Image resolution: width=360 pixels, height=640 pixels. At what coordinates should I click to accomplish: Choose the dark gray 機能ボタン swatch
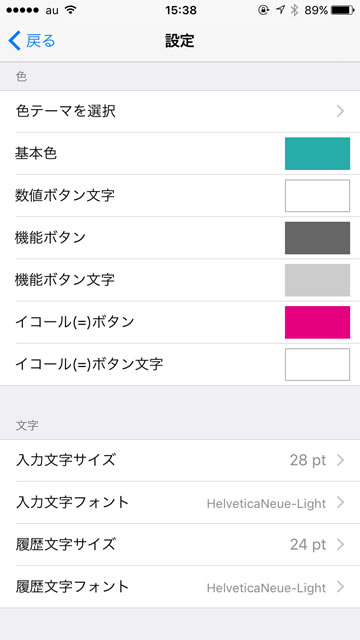(317, 238)
